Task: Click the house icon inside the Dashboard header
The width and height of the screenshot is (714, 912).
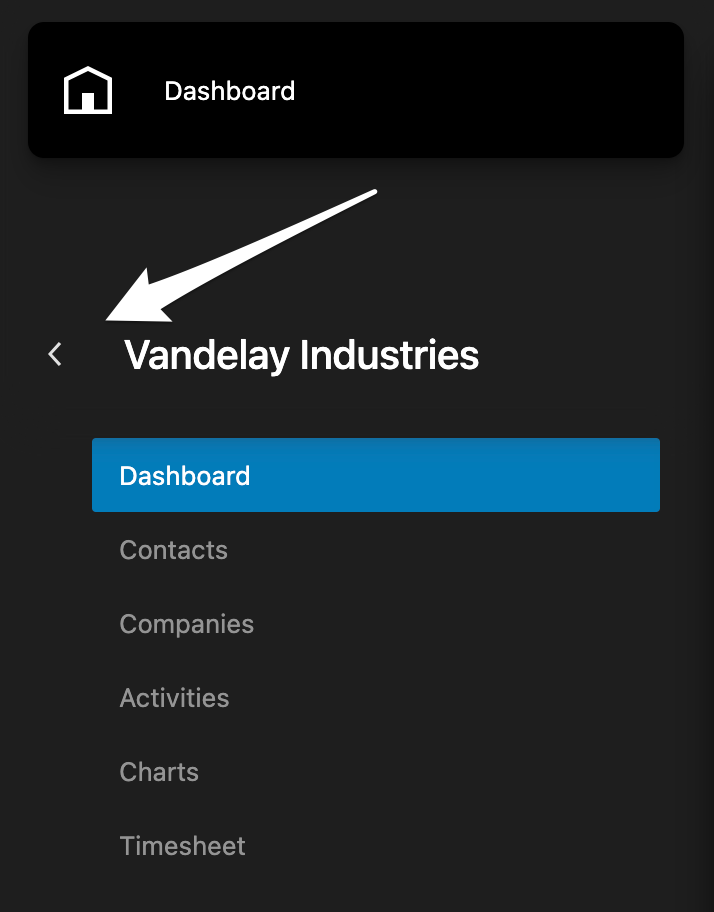Action: click(88, 89)
